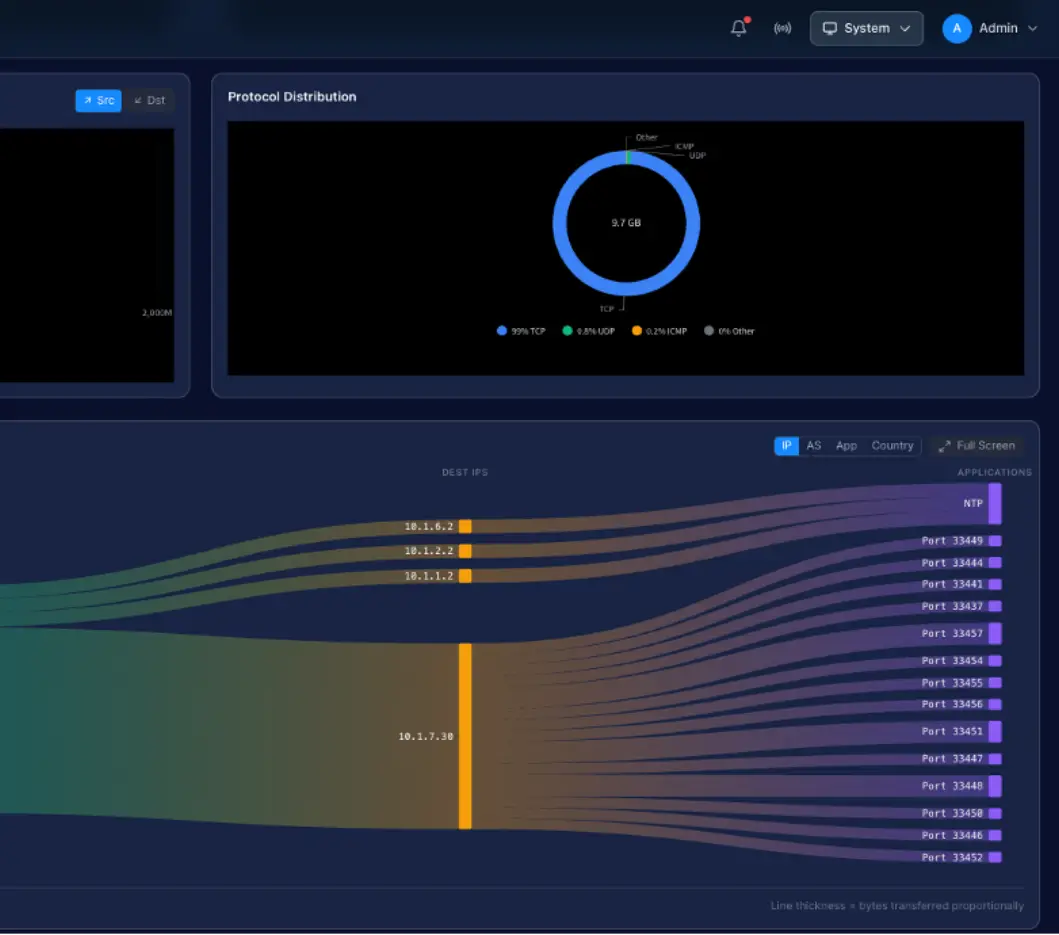Click the Admin avatar circle
The height and width of the screenshot is (935, 1059).
(956, 28)
